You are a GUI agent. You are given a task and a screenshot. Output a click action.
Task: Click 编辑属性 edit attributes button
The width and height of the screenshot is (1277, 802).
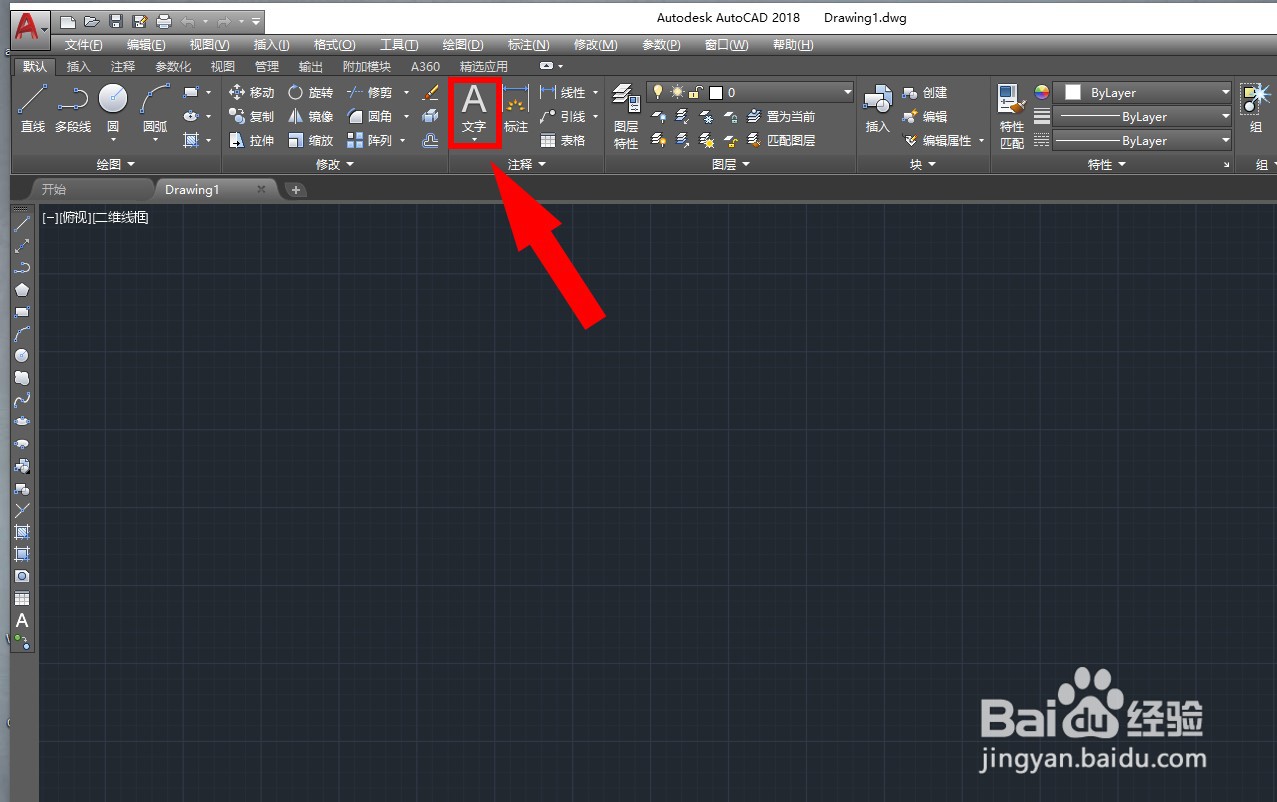pyautogui.click(x=938, y=141)
